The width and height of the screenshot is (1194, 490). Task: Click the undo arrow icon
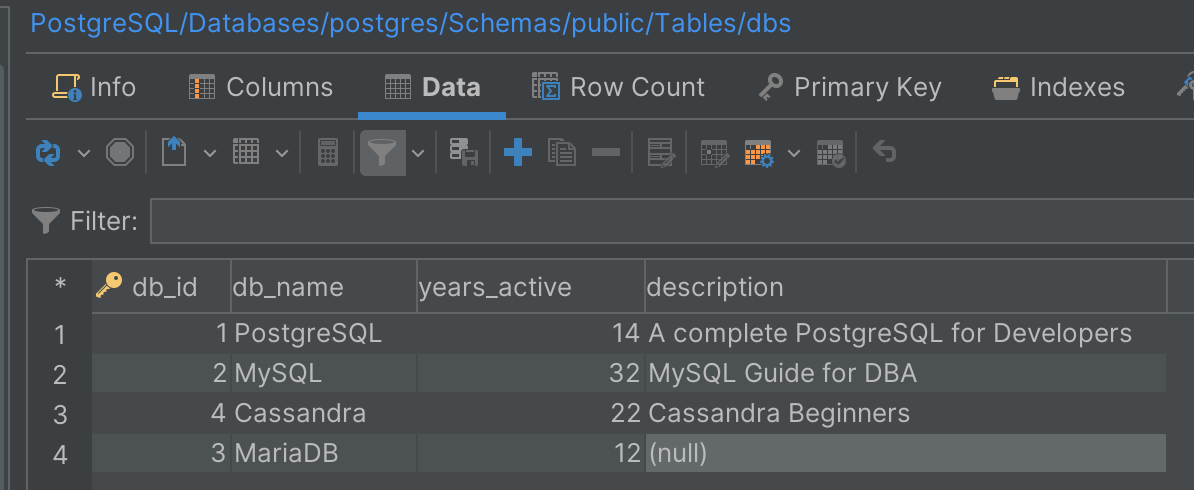[x=884, y=153]
